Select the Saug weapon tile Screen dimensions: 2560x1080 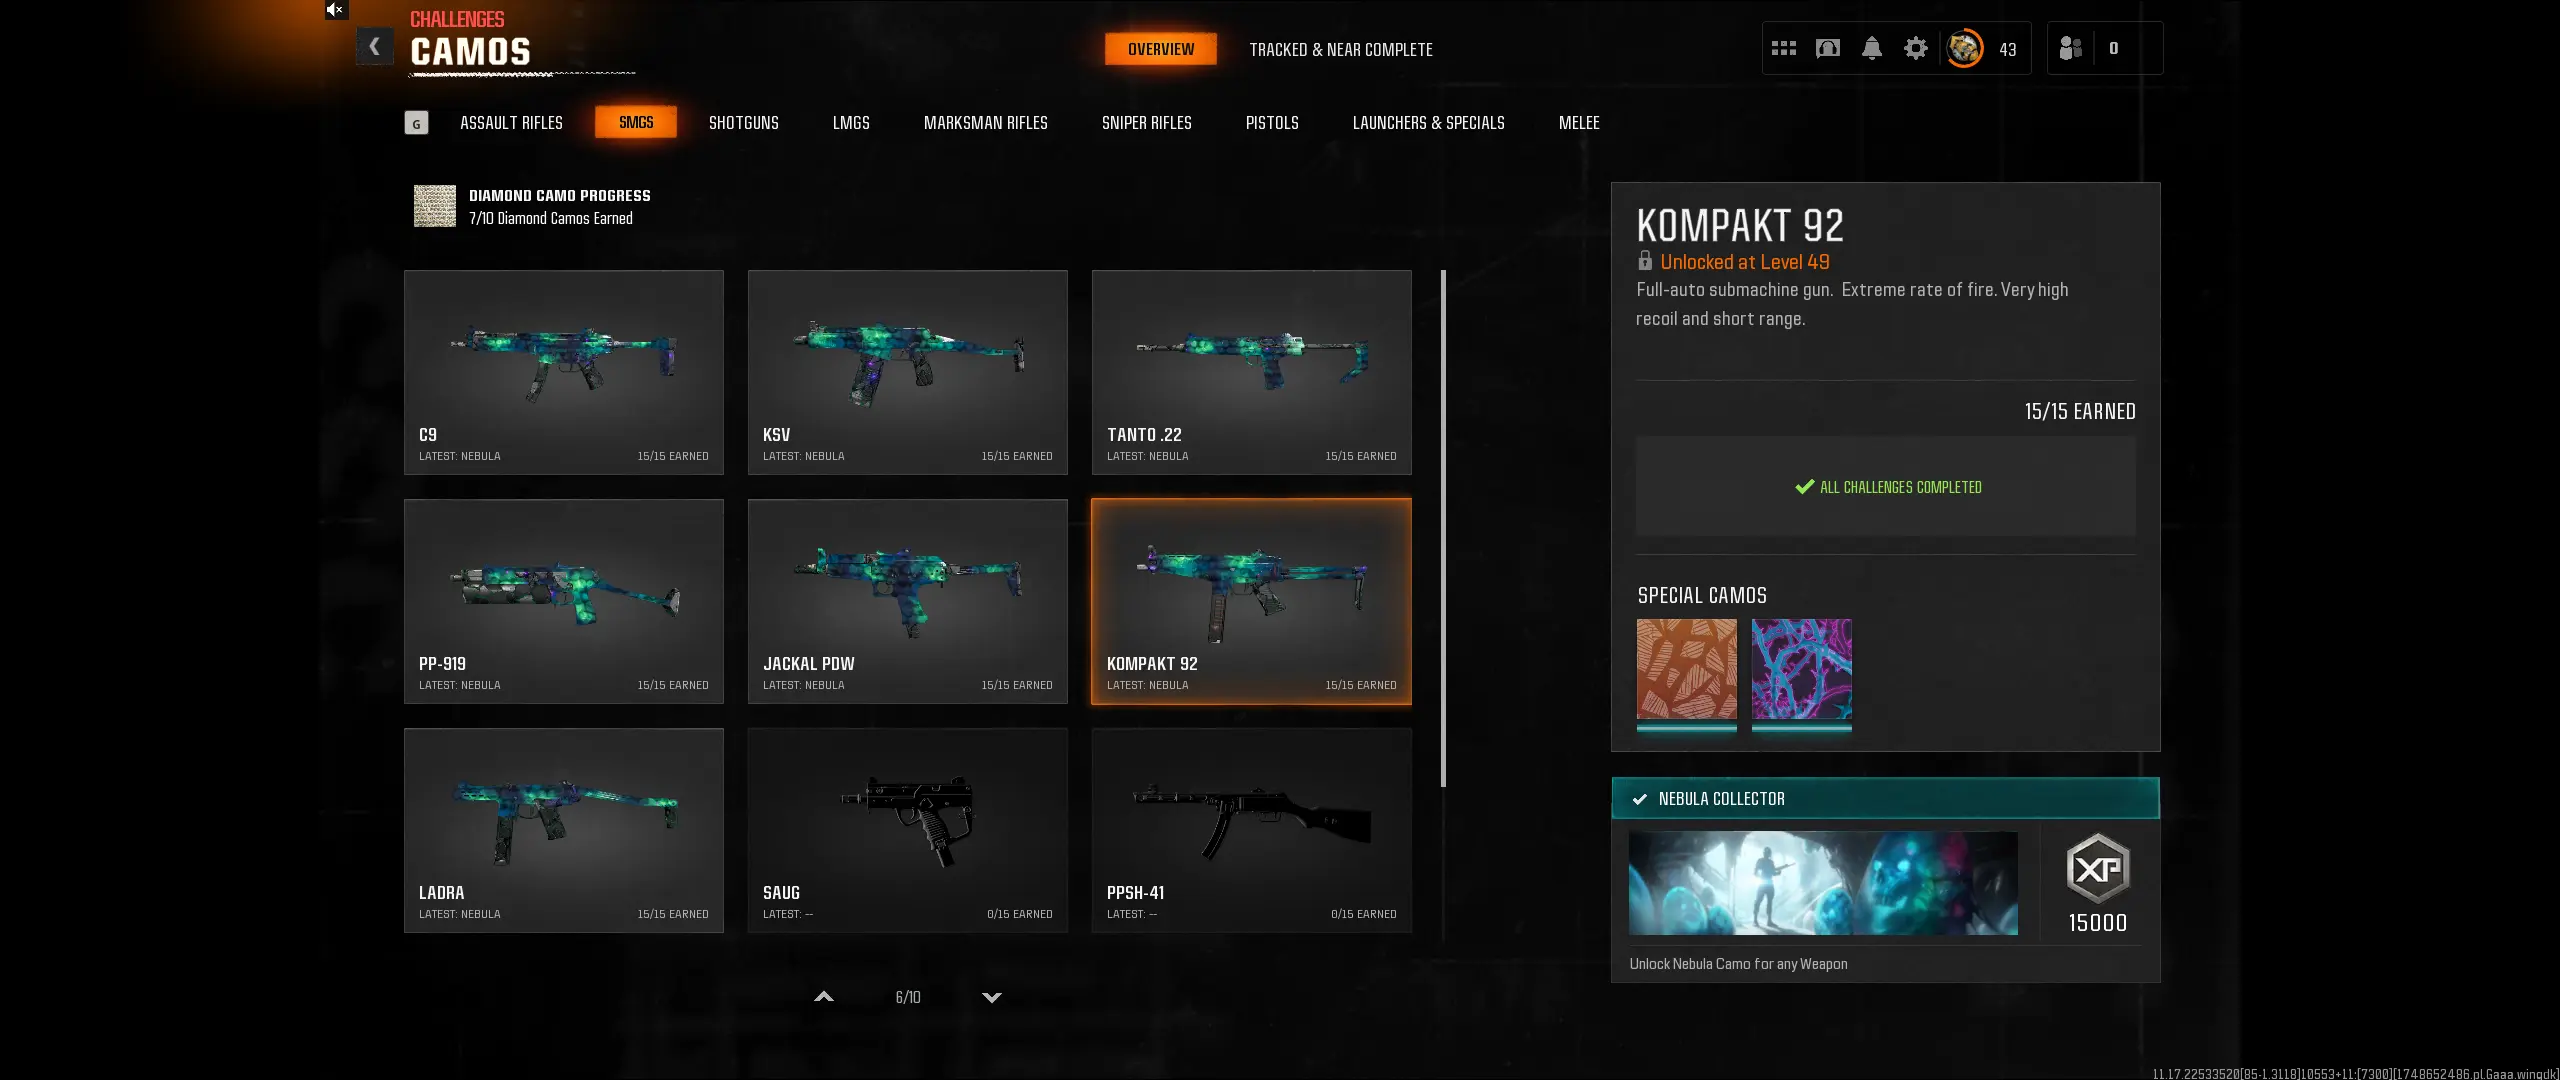click(x=907, y=830)
